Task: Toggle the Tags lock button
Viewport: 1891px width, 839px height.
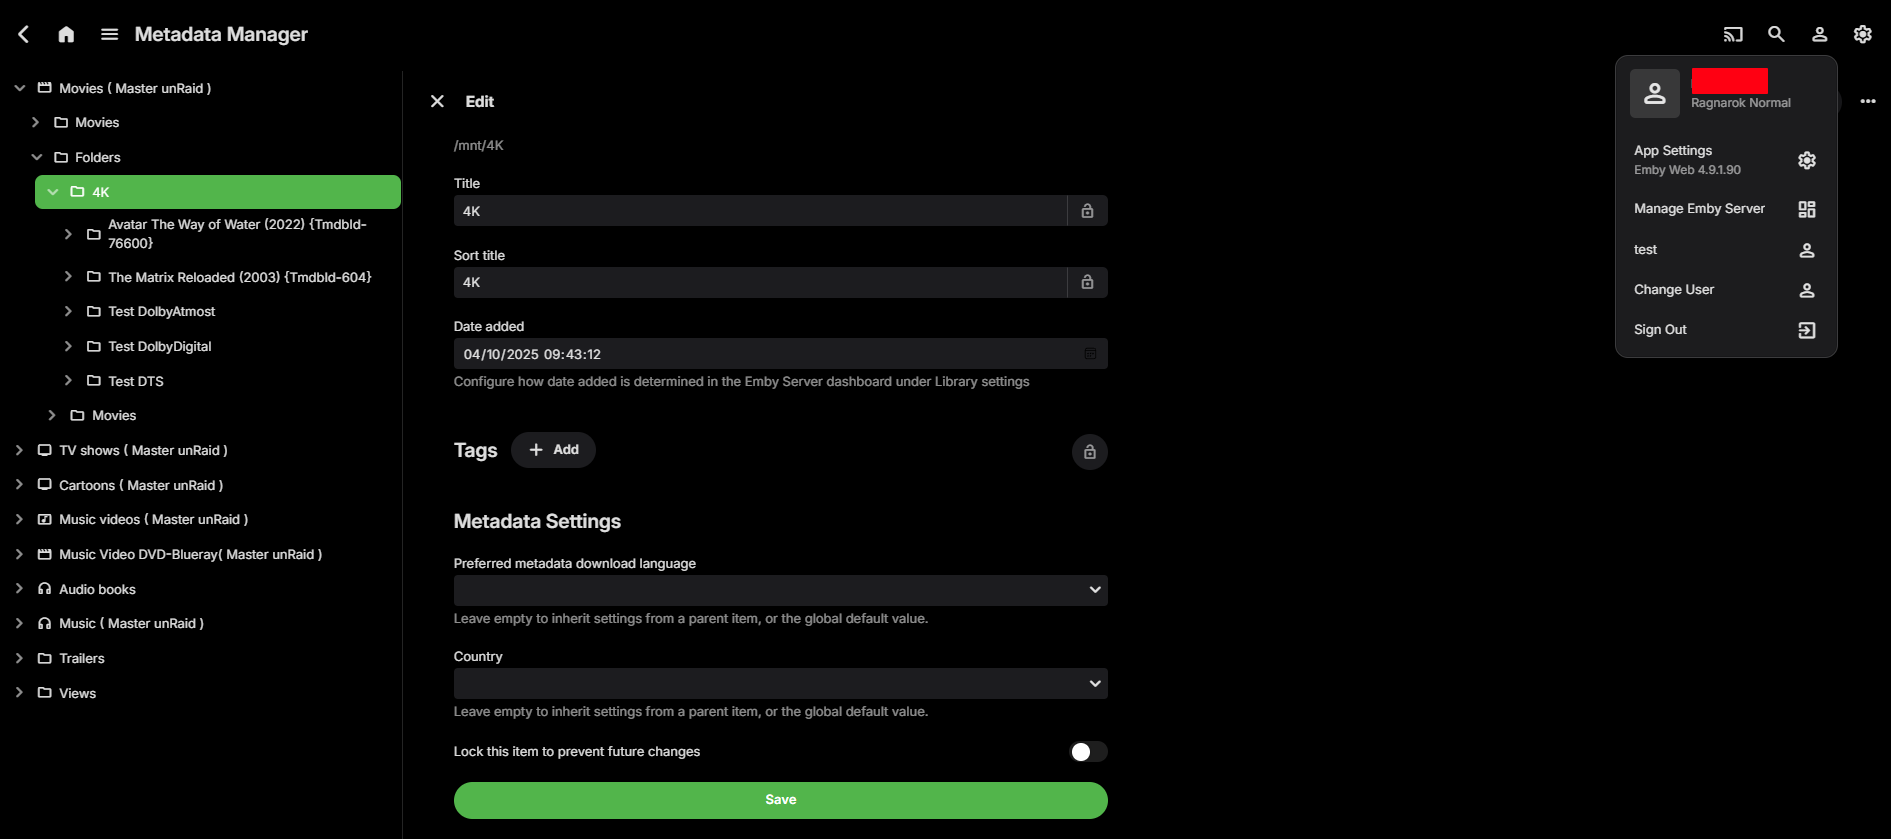Action: [x=1089, y=452]
